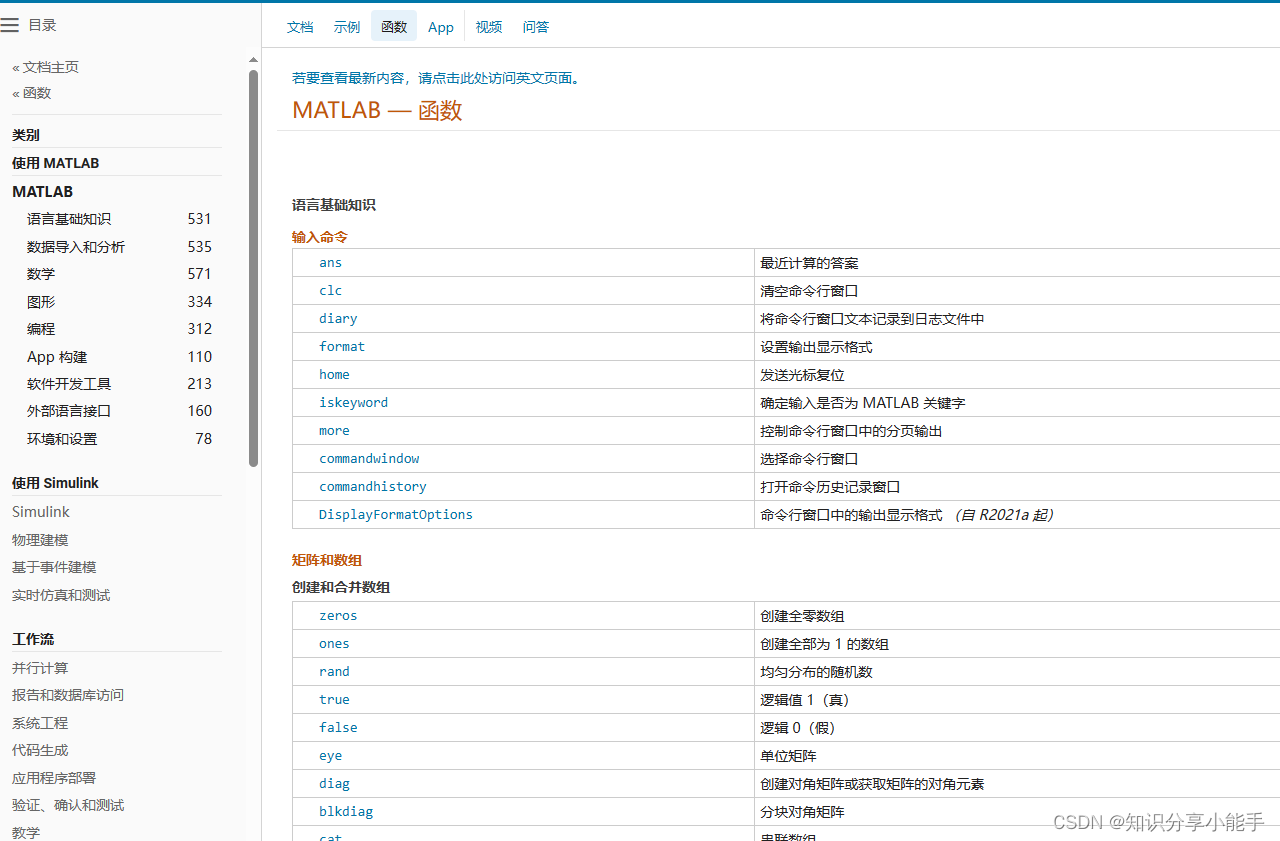Open the ones function page

point(334,644)
